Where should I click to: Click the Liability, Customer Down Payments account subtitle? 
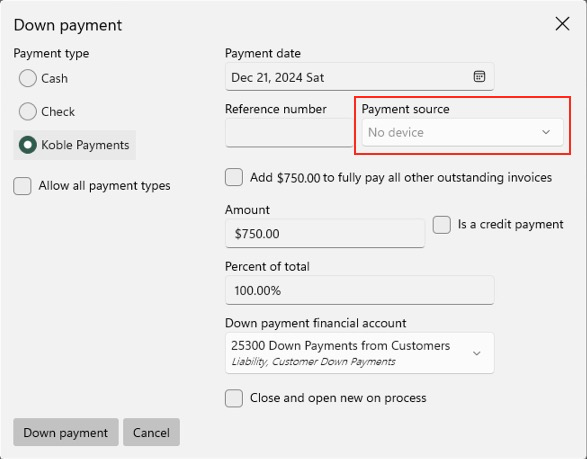(313, 362)
